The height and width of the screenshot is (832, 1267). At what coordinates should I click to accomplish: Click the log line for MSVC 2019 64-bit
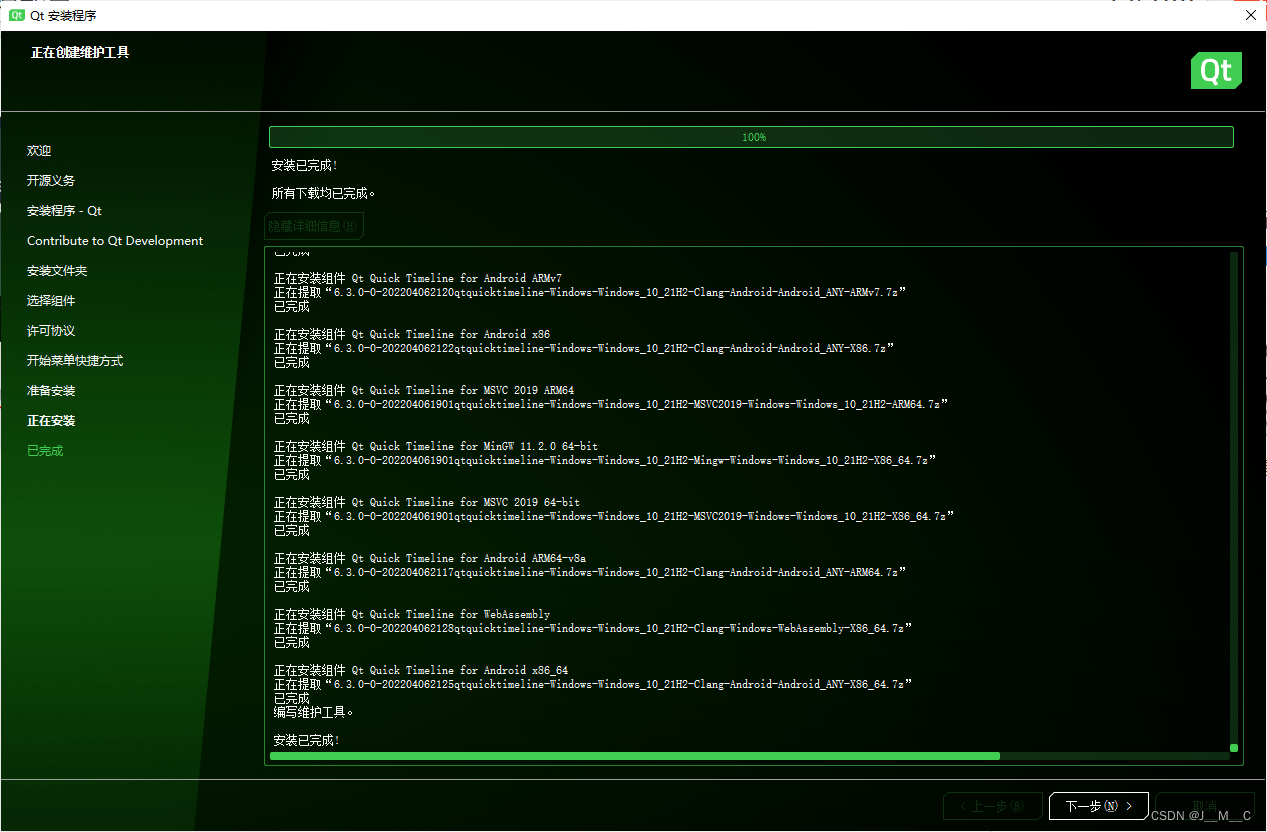427,503
